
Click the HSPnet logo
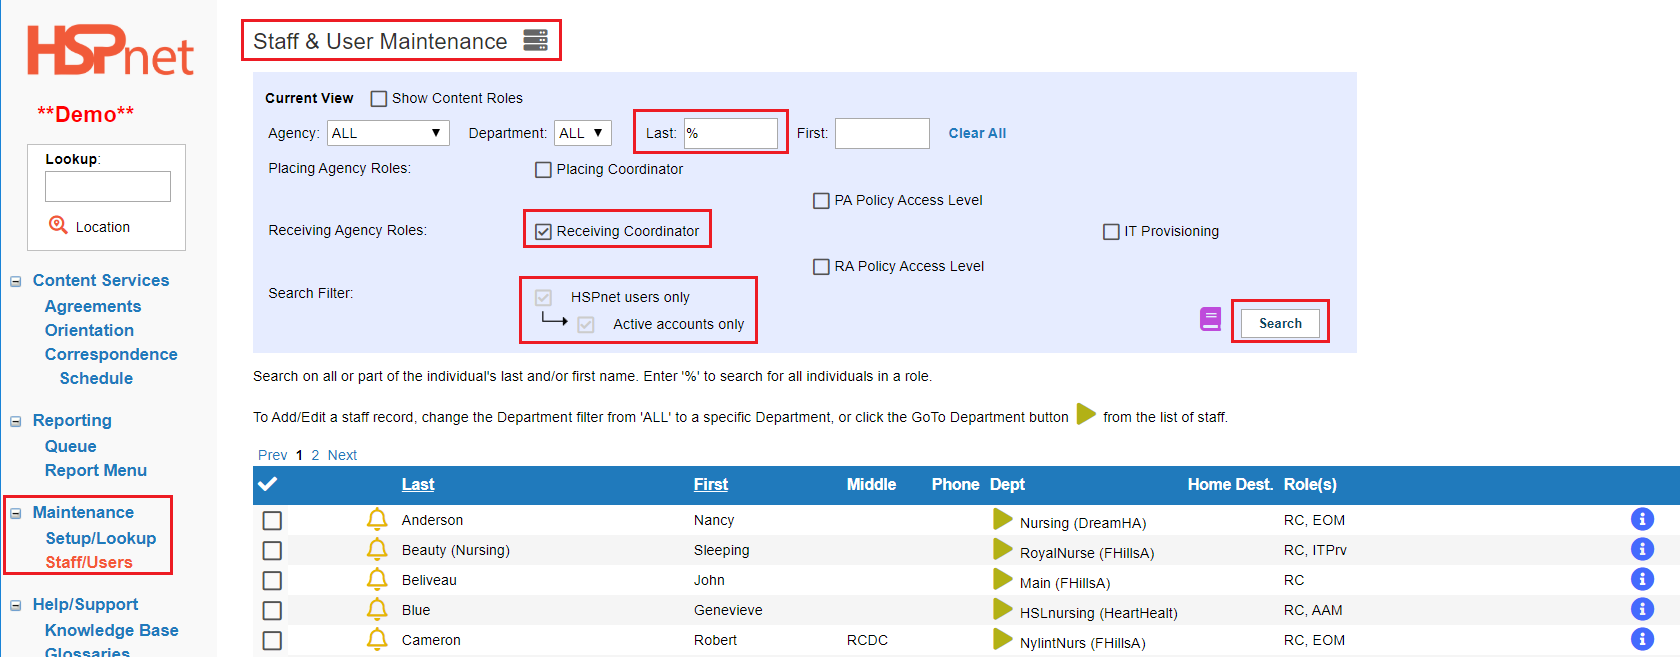[x=110, y=50]
